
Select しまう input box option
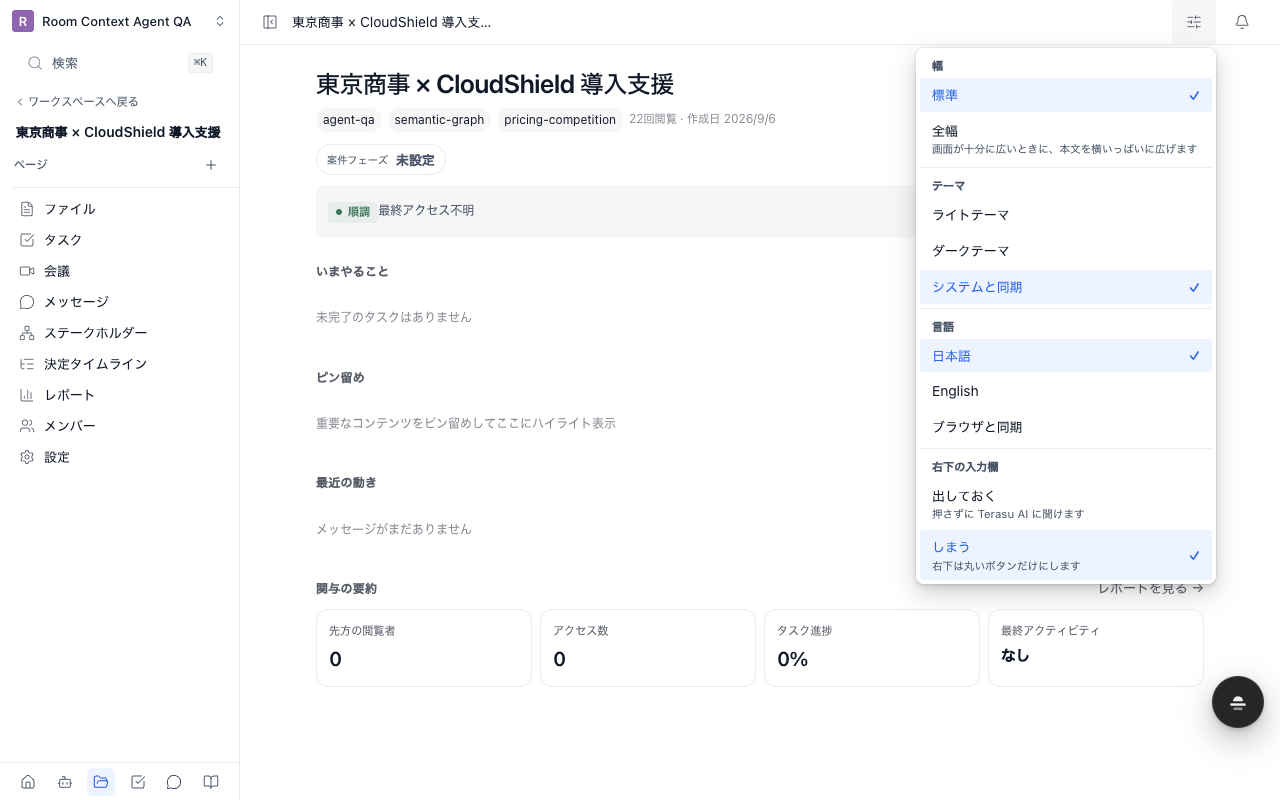tap(1066, 555)
